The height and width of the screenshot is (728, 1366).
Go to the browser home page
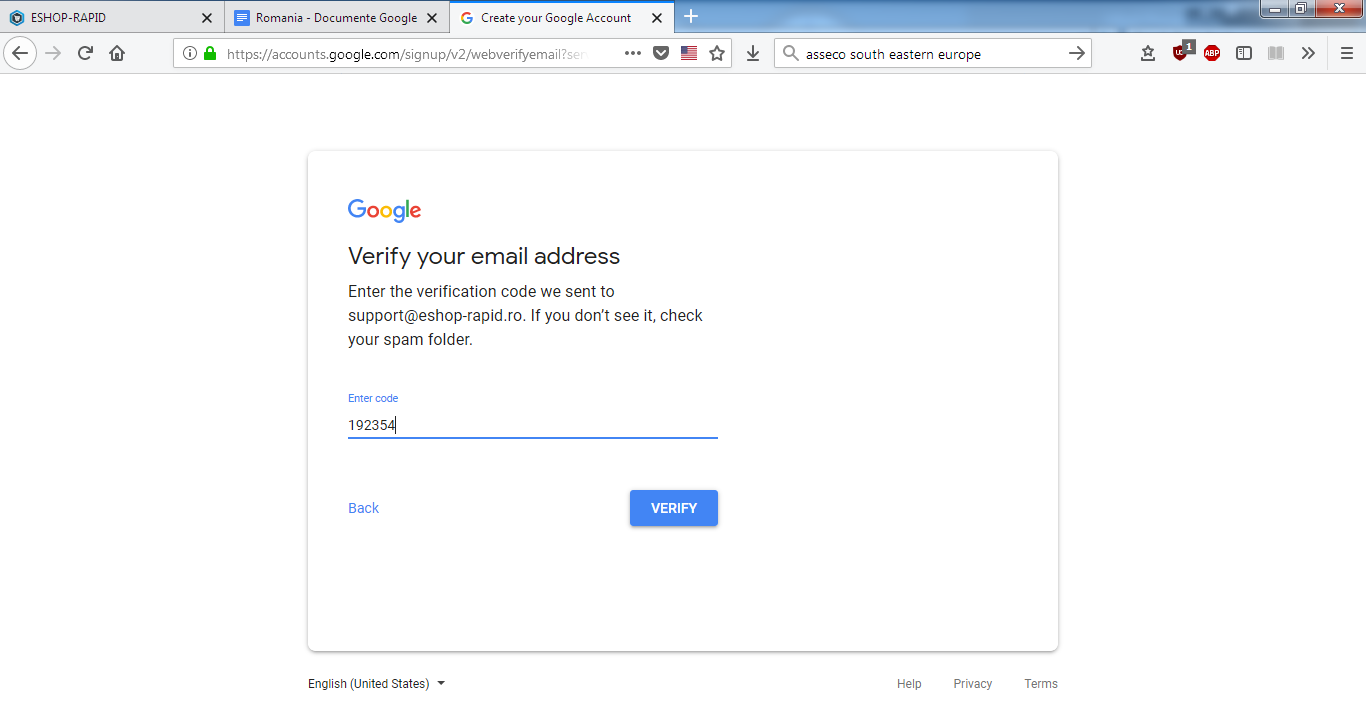click(x=117, y=53)
